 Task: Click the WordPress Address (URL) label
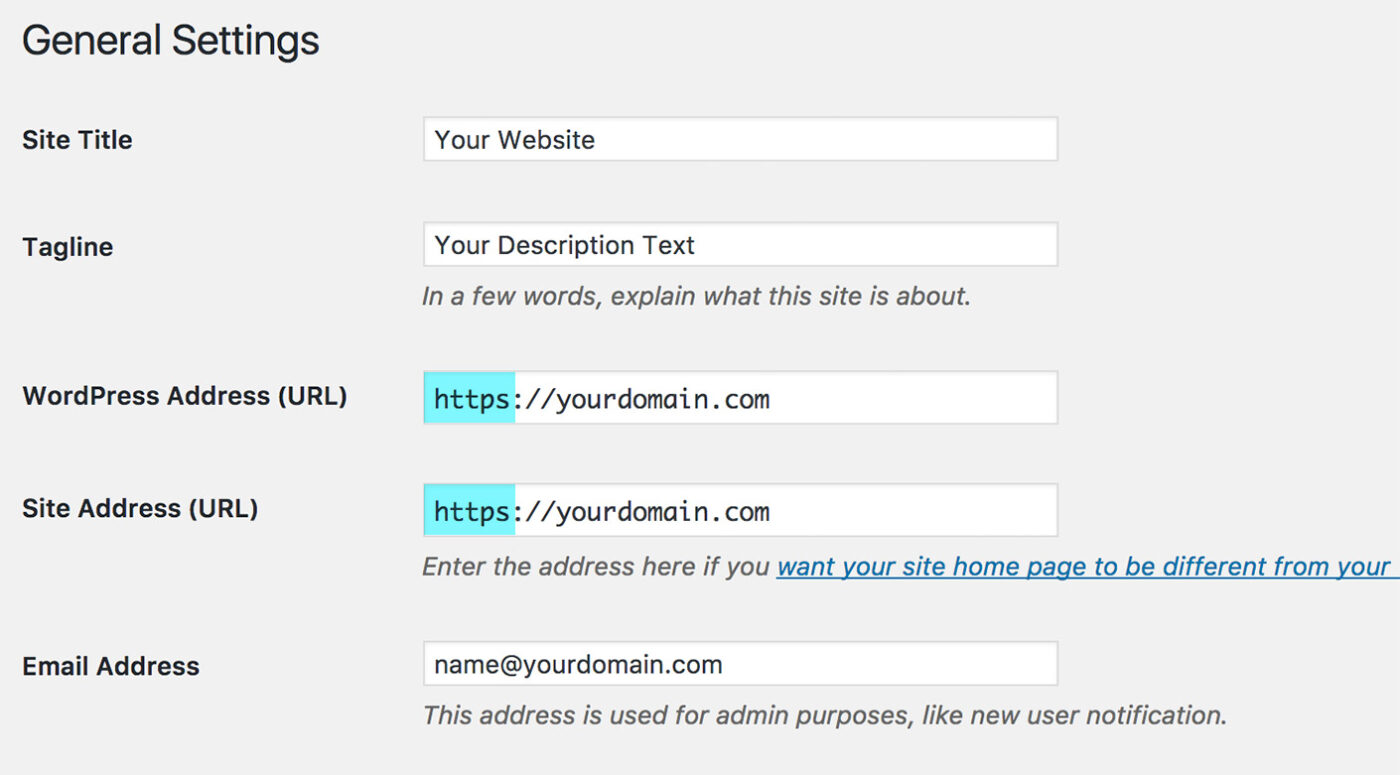pyautogui.click(x=184, y=396)
